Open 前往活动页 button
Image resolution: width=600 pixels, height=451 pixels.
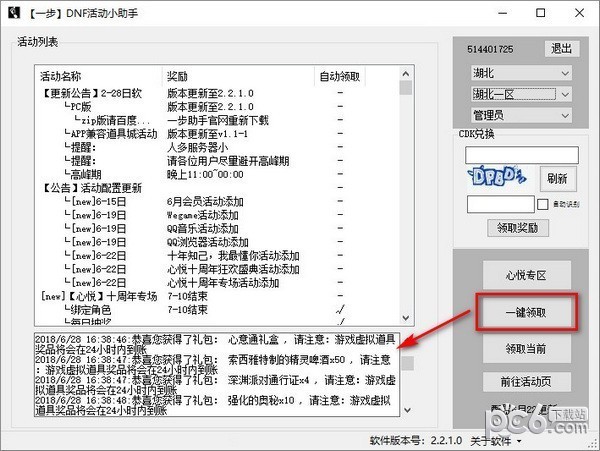pyautogui.click(x=527, y=381)
